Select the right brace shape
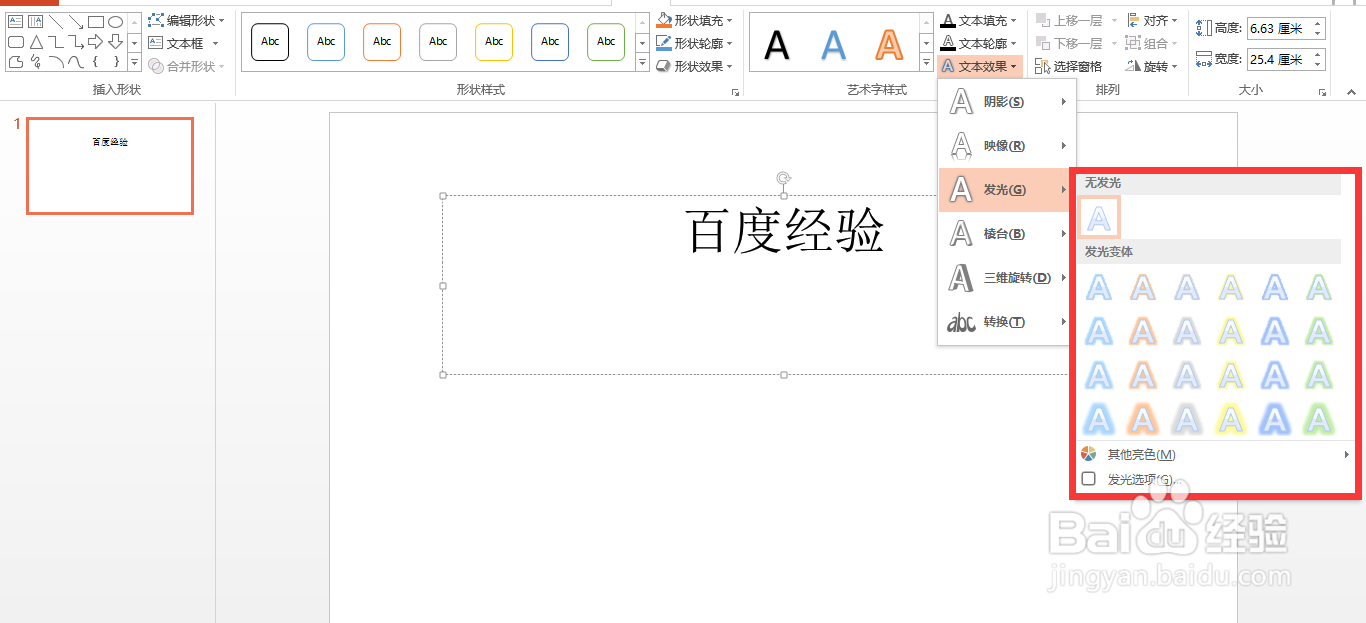 (x=116, y=62)
